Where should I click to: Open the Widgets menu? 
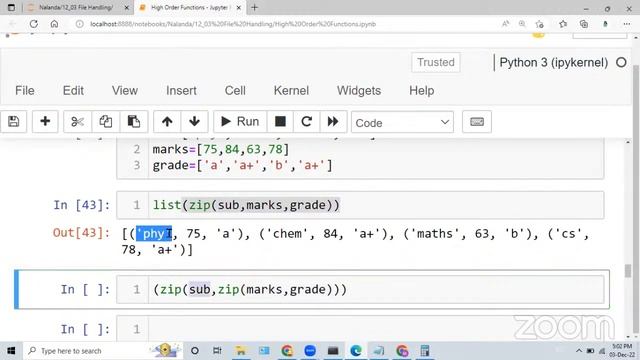coord(359,91)
